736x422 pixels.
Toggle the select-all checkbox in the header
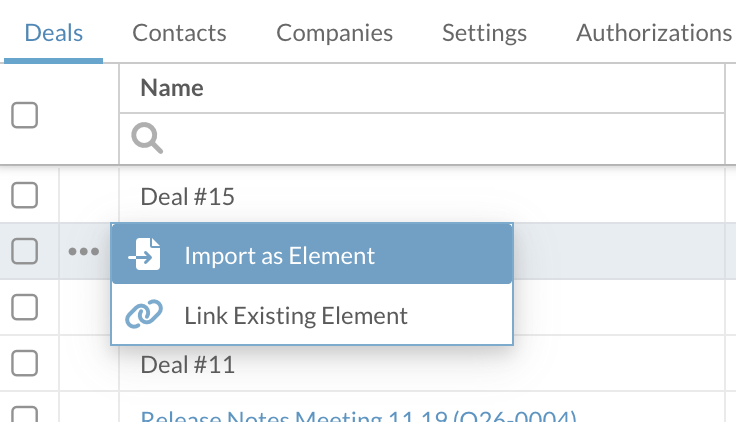click(24, 116)
